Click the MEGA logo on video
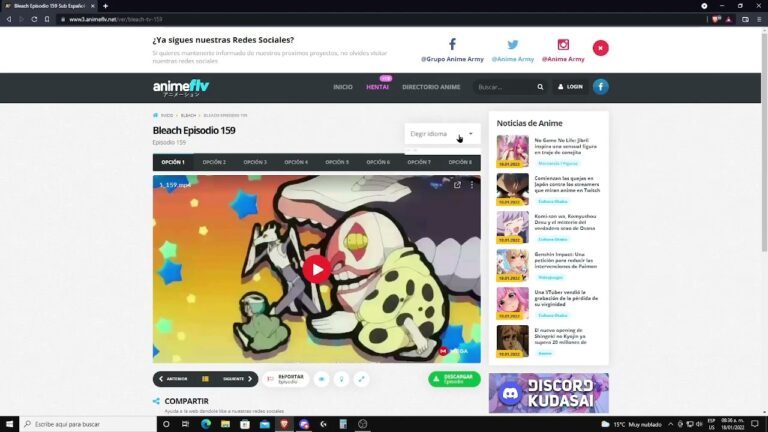 click(454, 351)
